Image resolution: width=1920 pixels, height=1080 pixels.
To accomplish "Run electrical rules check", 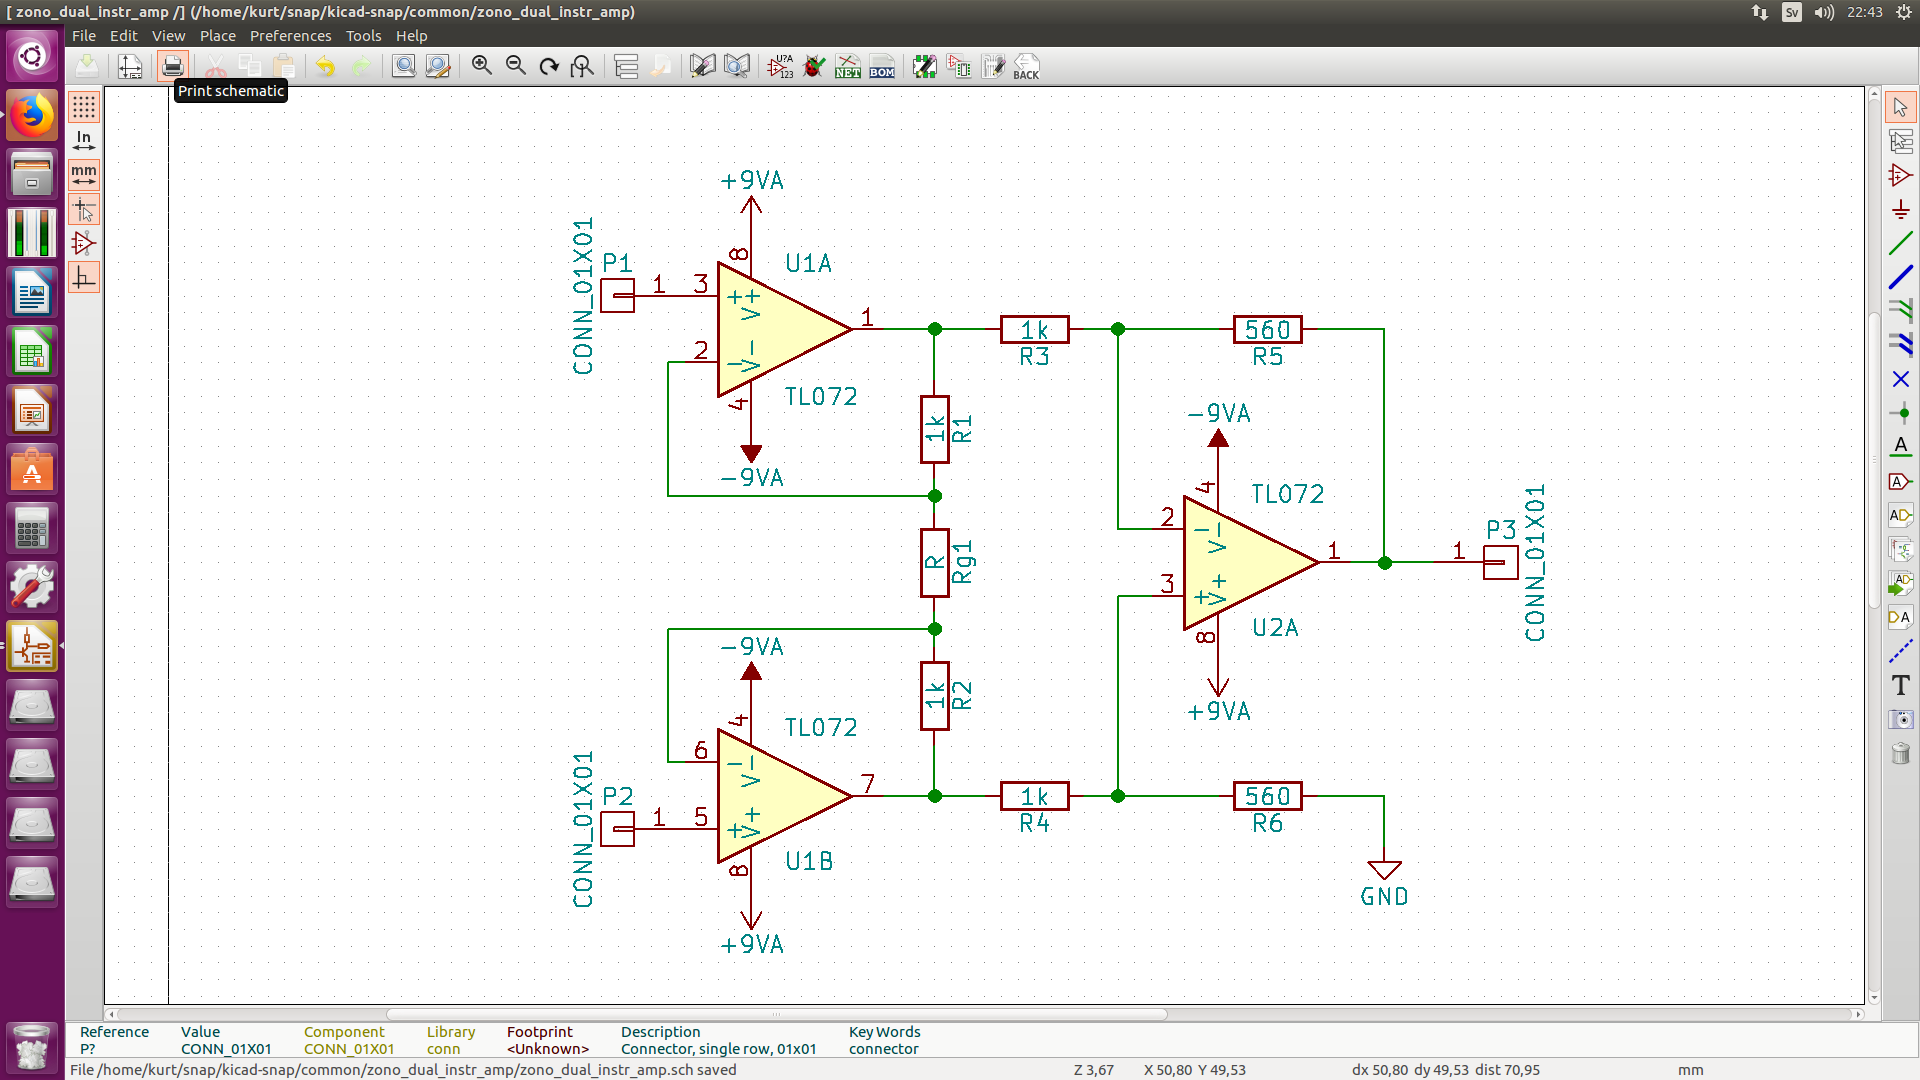I will [815, 66].
